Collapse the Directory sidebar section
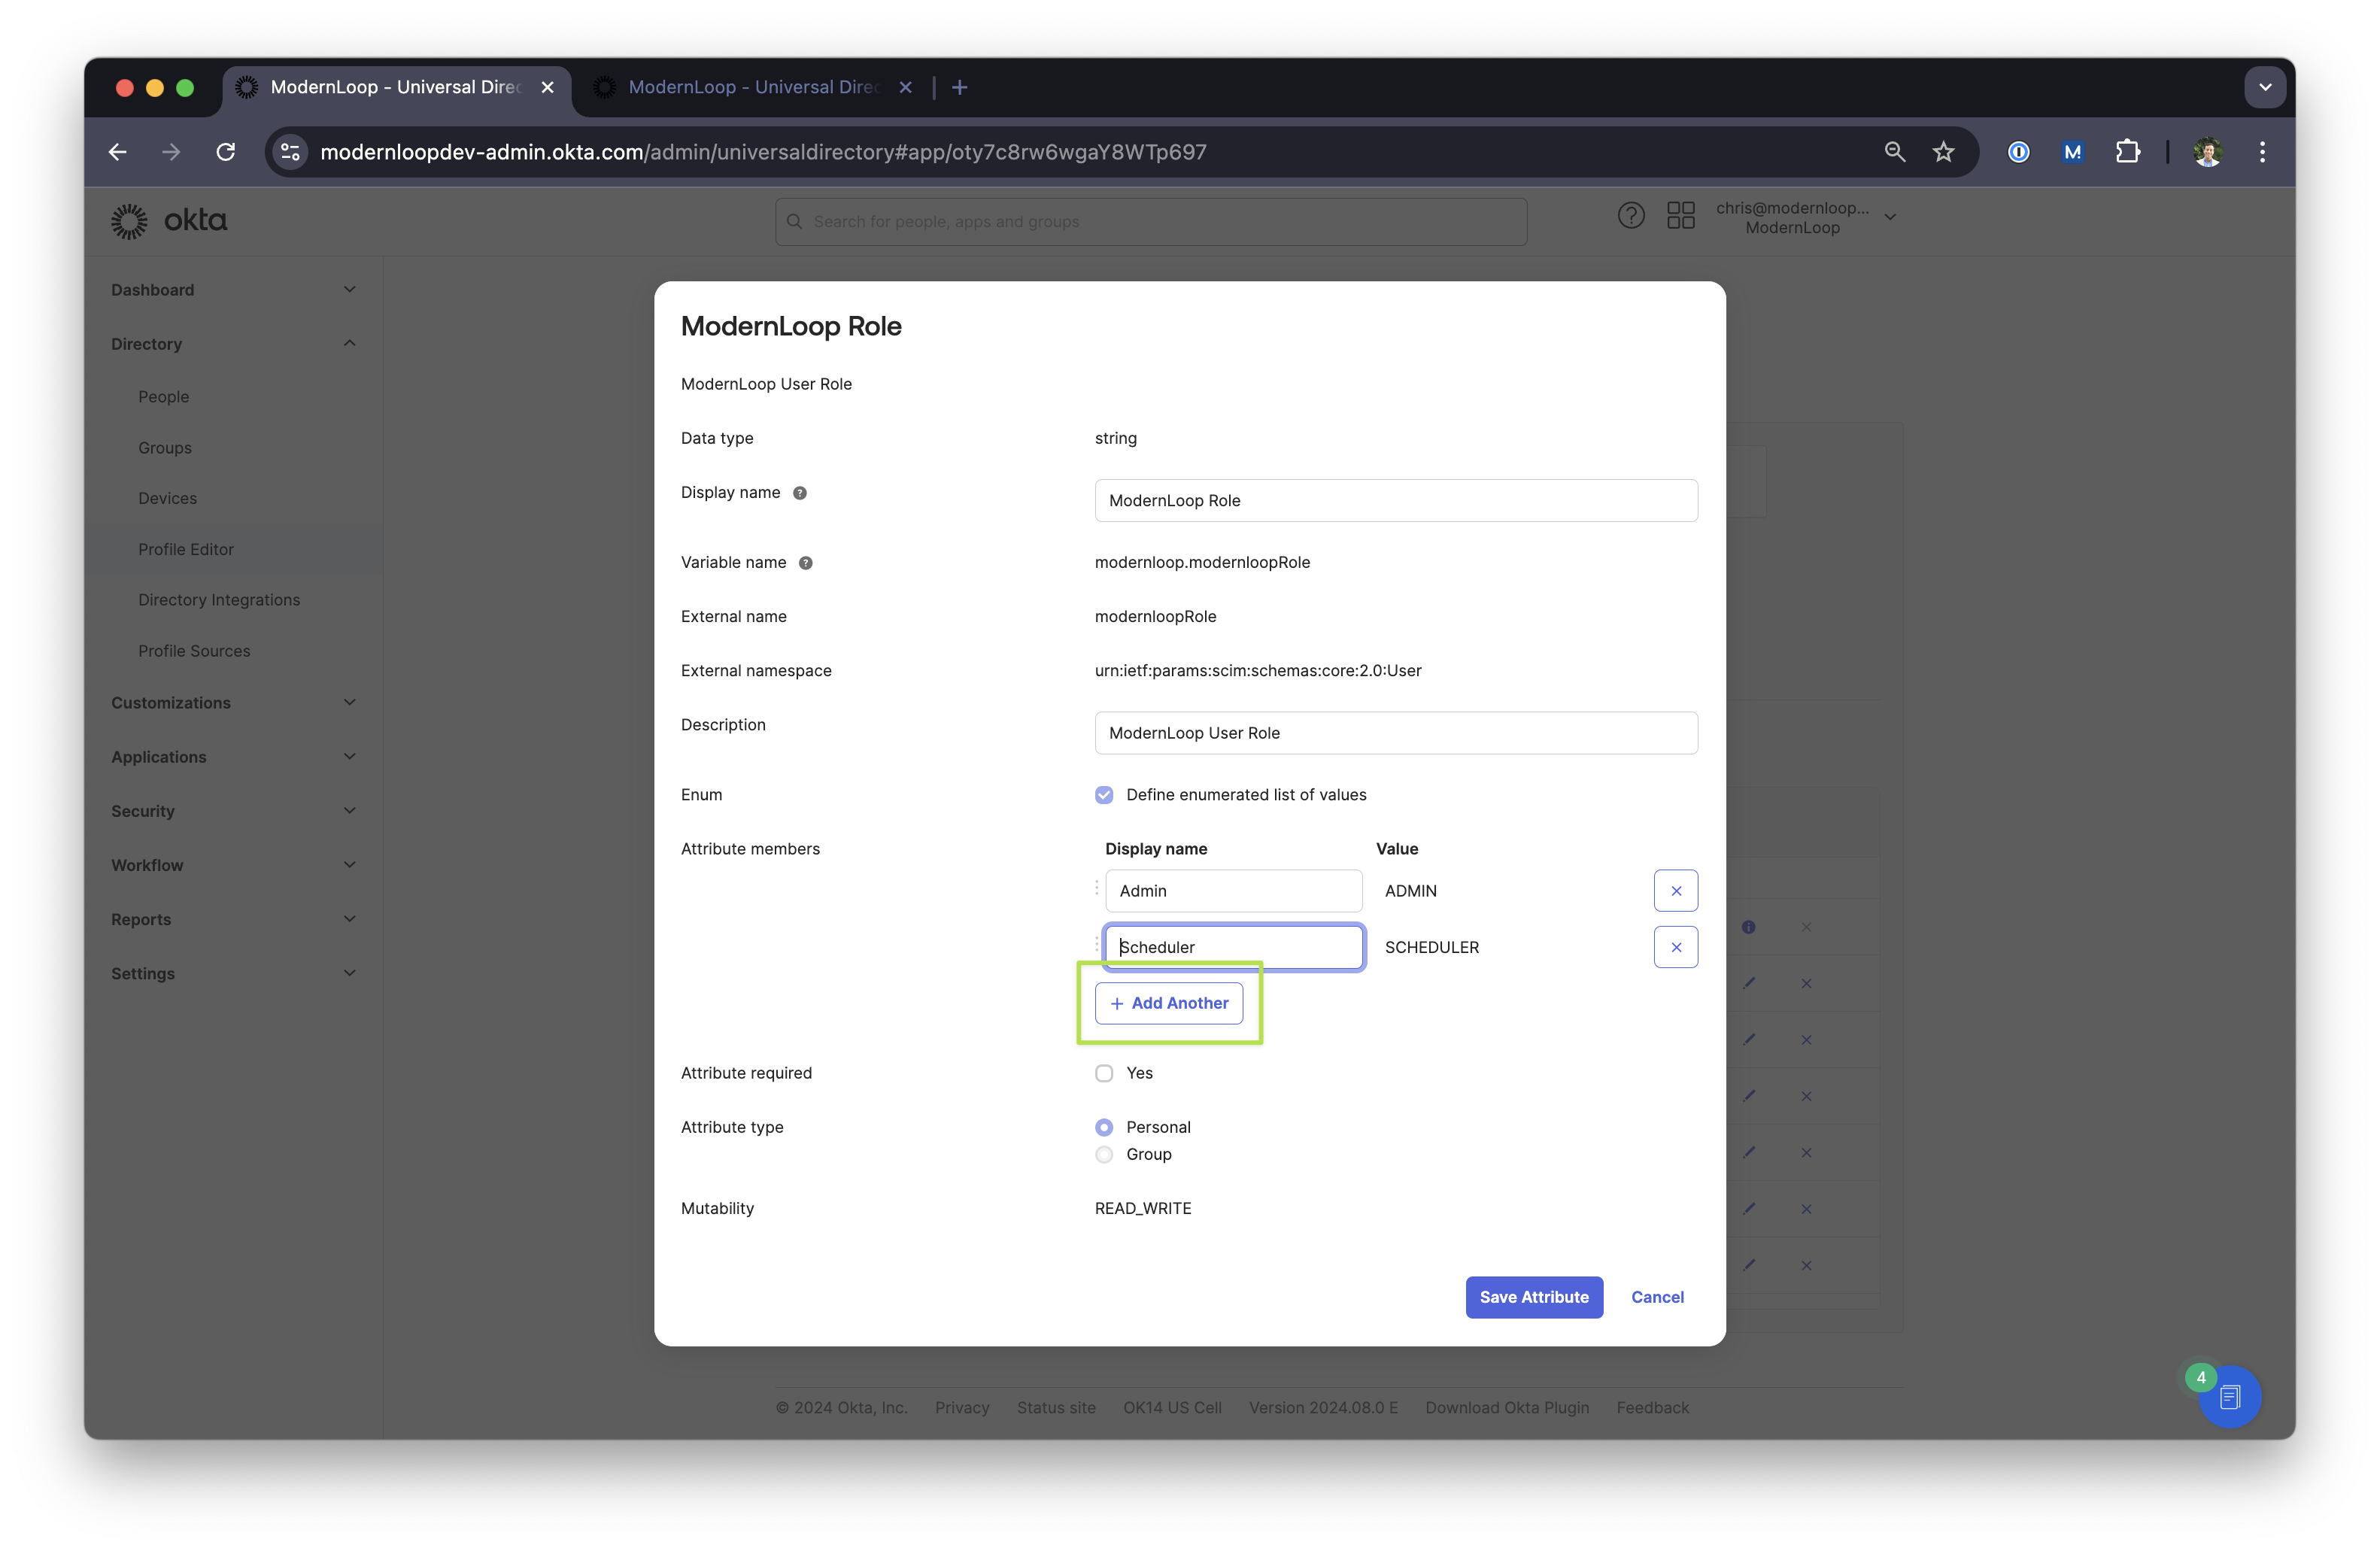Screen dimensions: 2380x1551 [233, 344]
